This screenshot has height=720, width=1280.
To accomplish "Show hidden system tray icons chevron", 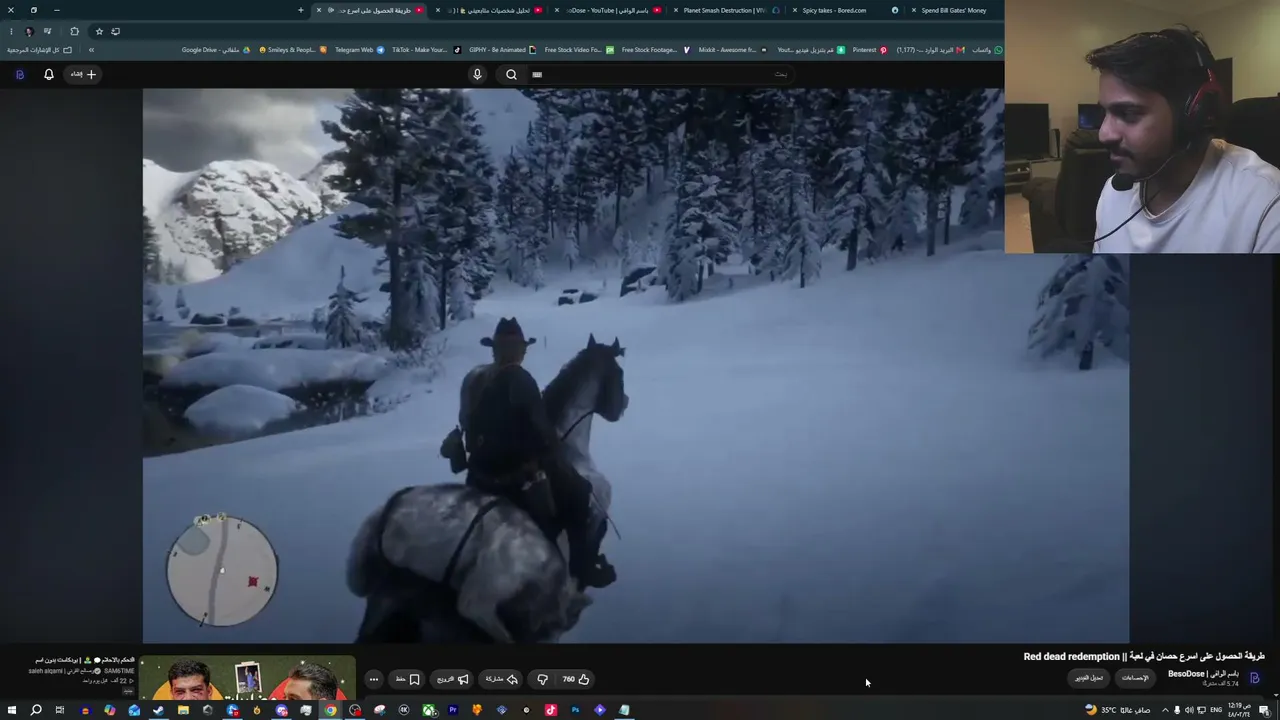I will point(1165,710).
